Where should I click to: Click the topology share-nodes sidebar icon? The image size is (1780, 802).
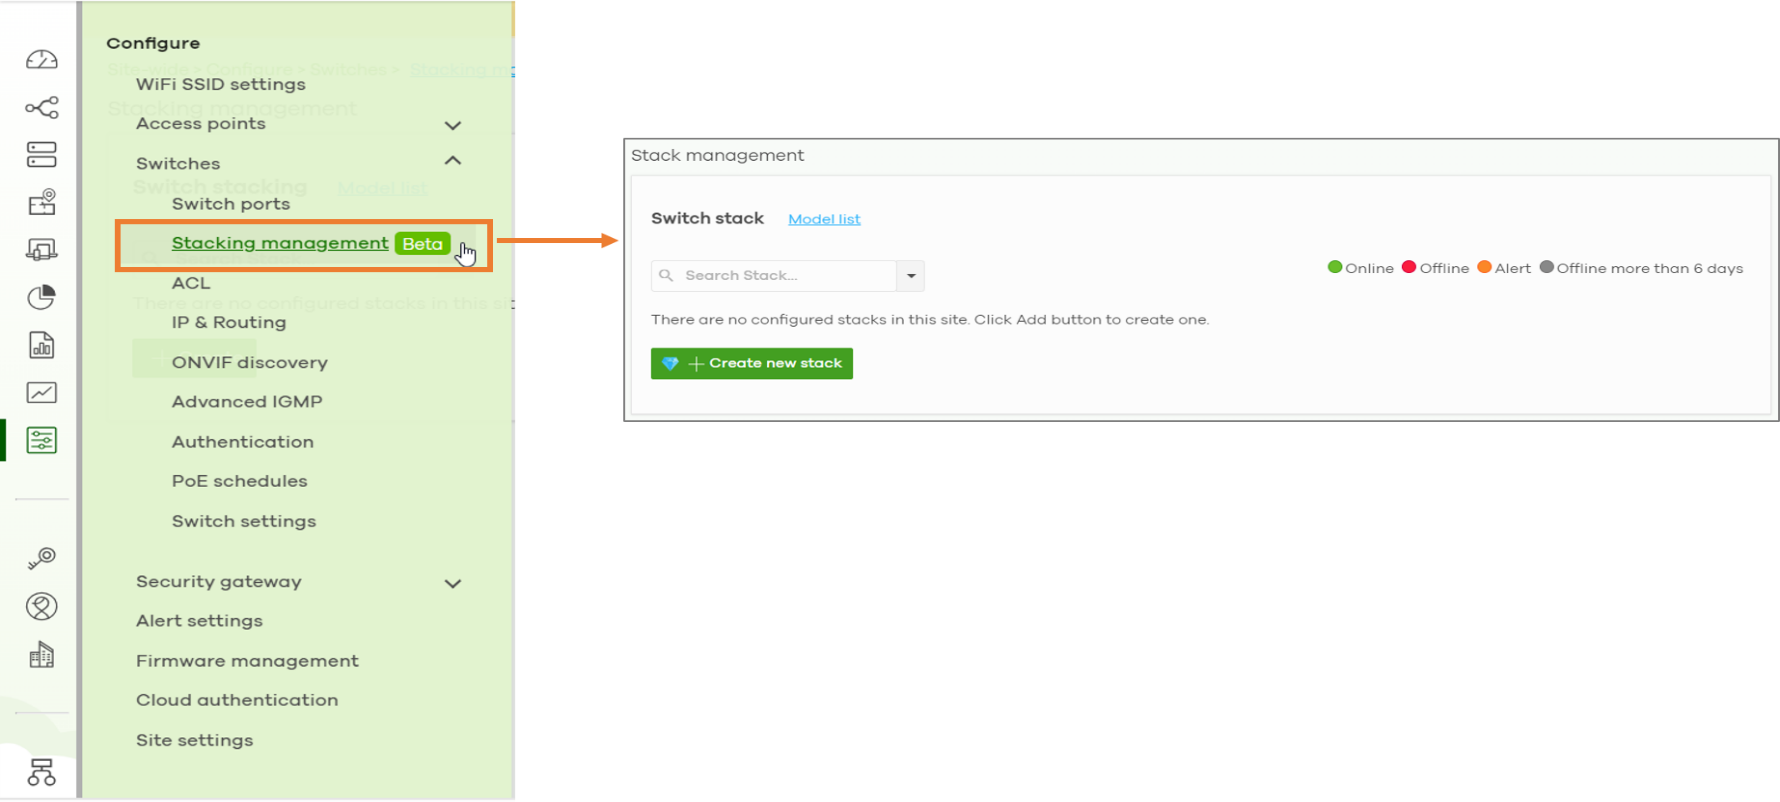pos(41,107)
